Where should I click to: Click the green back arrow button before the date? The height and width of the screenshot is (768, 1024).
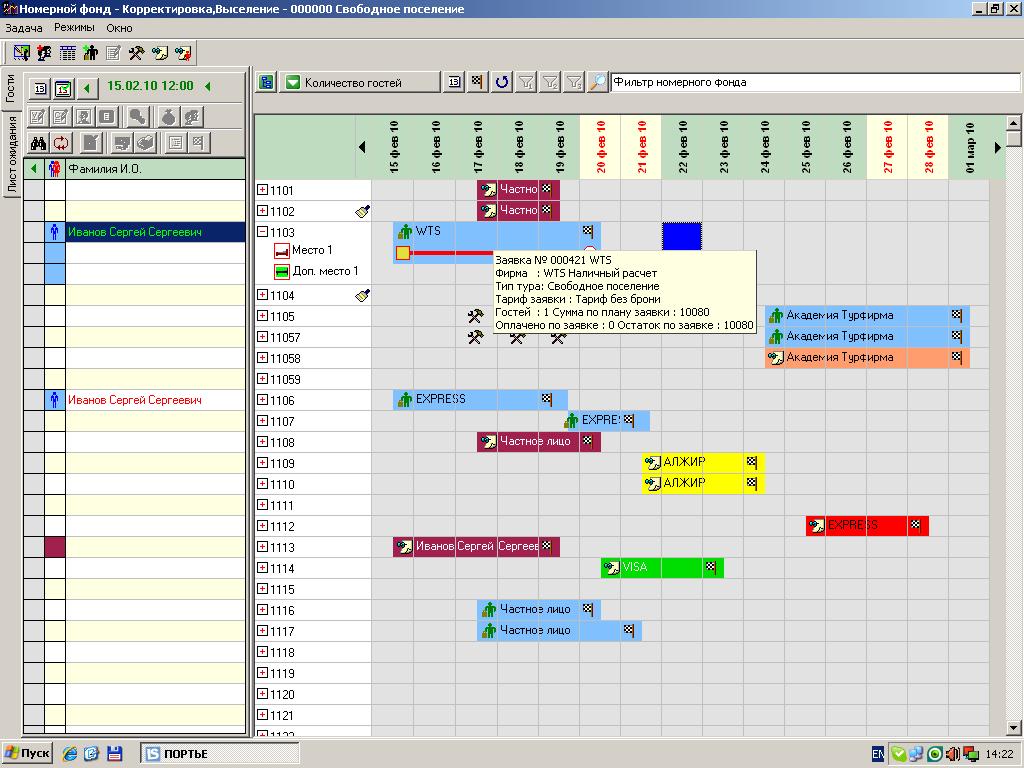(x=88, y=88)
